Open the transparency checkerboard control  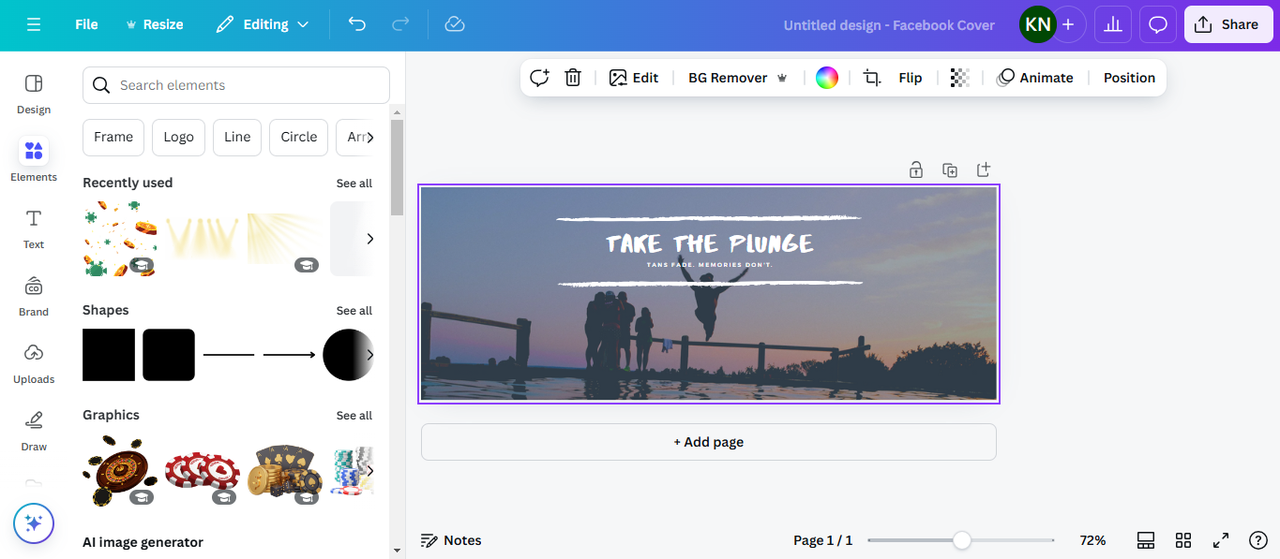[x=960, y=78]
